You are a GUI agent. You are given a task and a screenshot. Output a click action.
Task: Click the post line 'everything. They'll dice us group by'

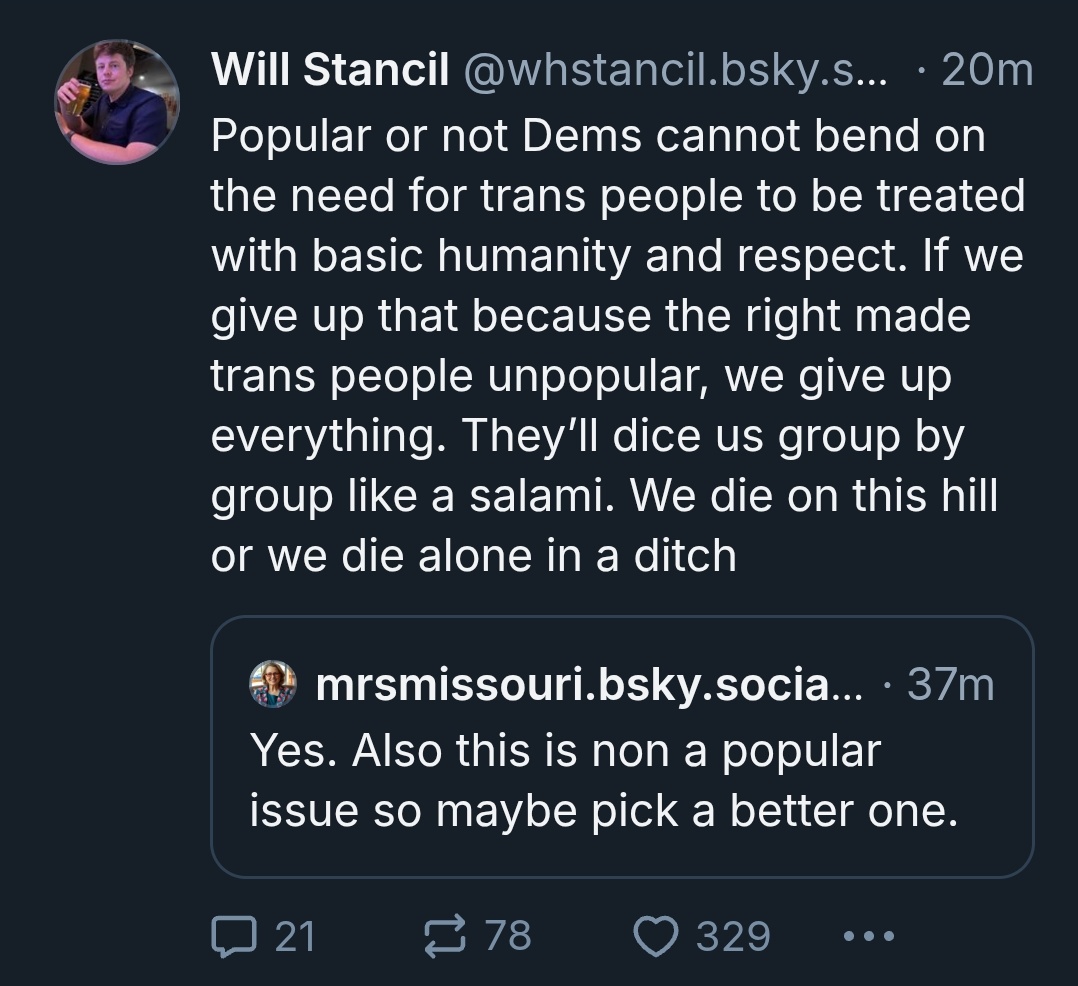click(586, 436)
